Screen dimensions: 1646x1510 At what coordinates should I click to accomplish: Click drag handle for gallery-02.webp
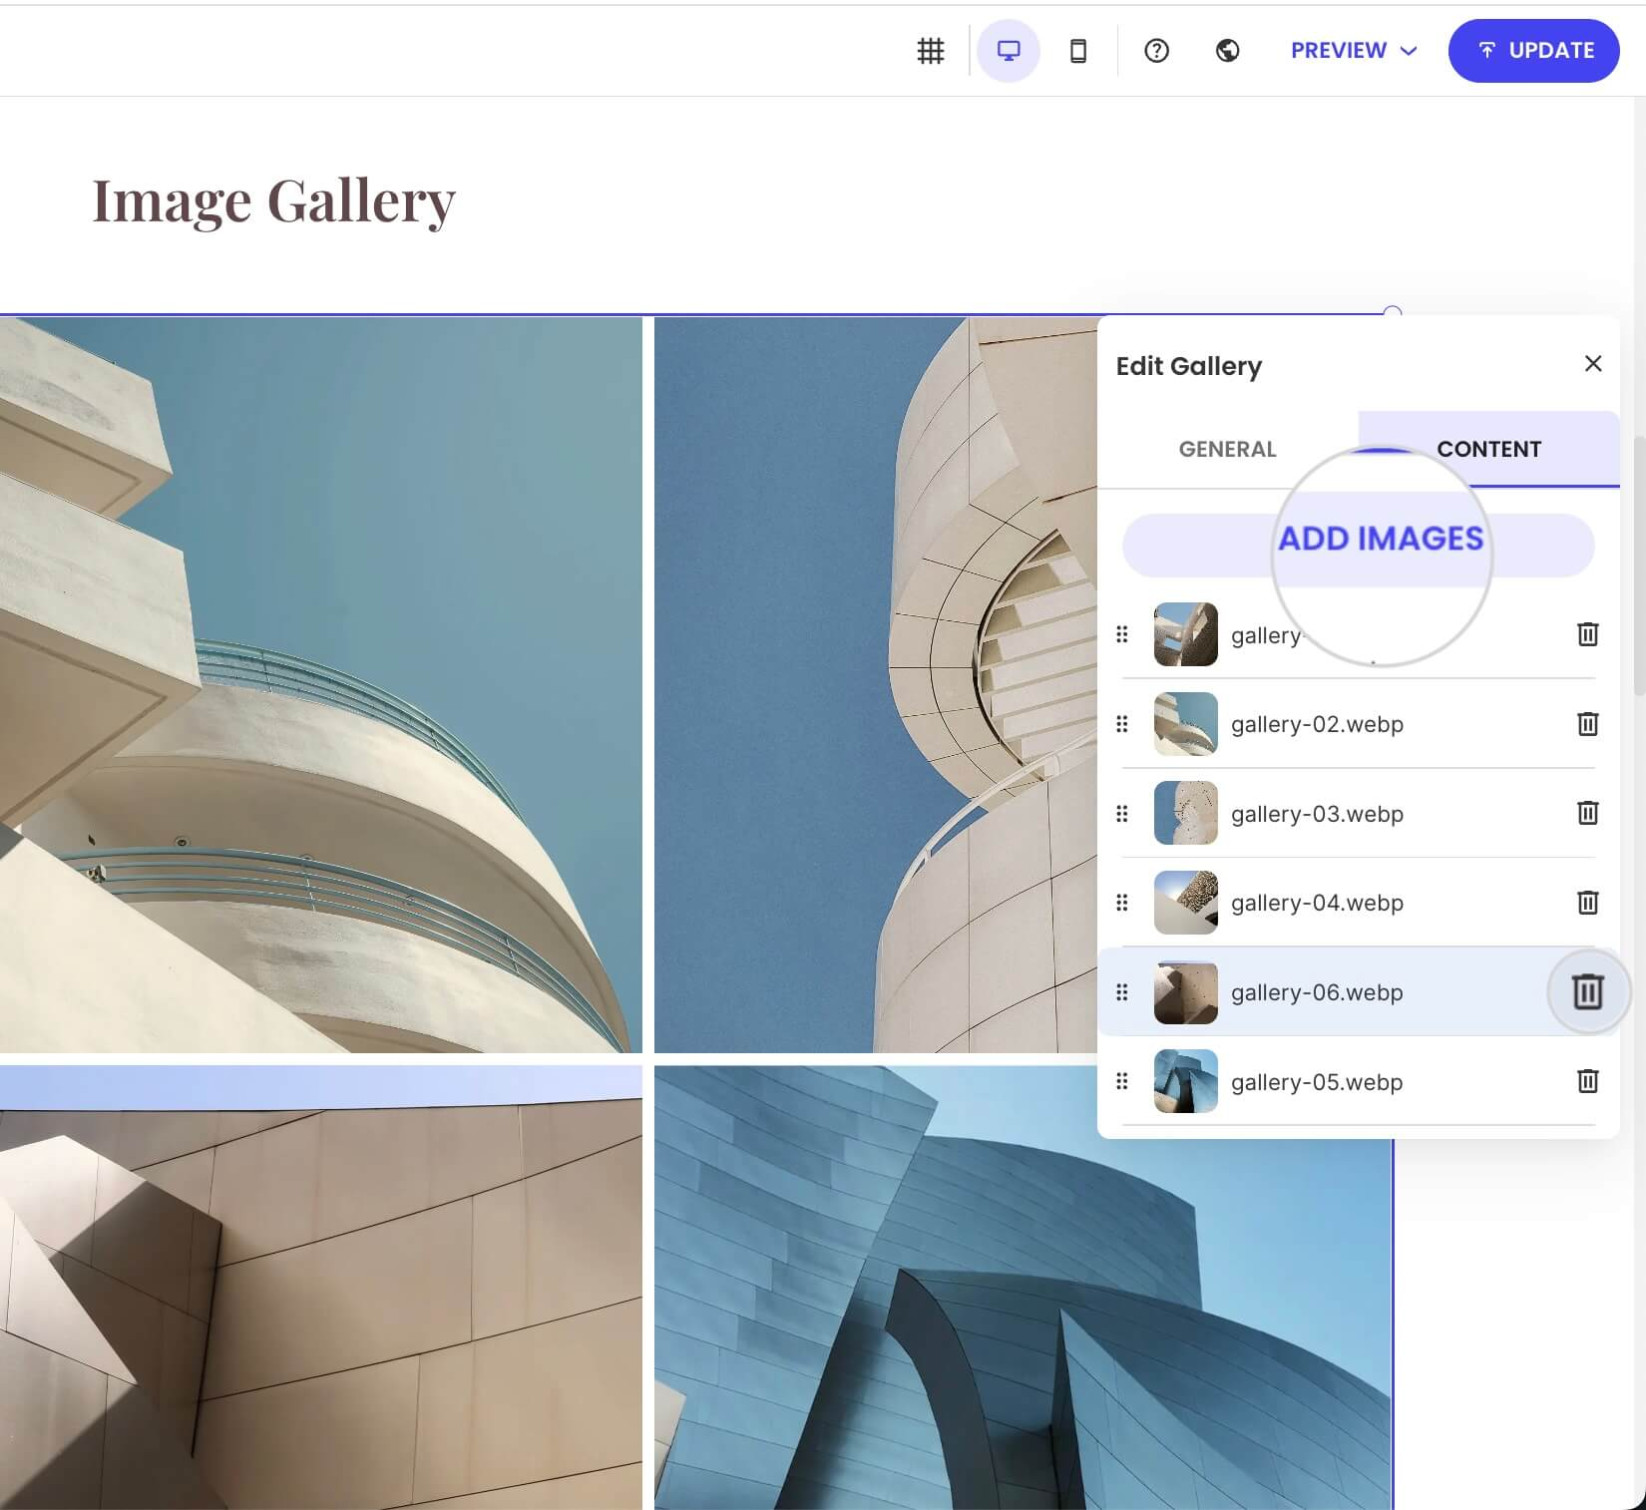click(x=1122, y=724)
